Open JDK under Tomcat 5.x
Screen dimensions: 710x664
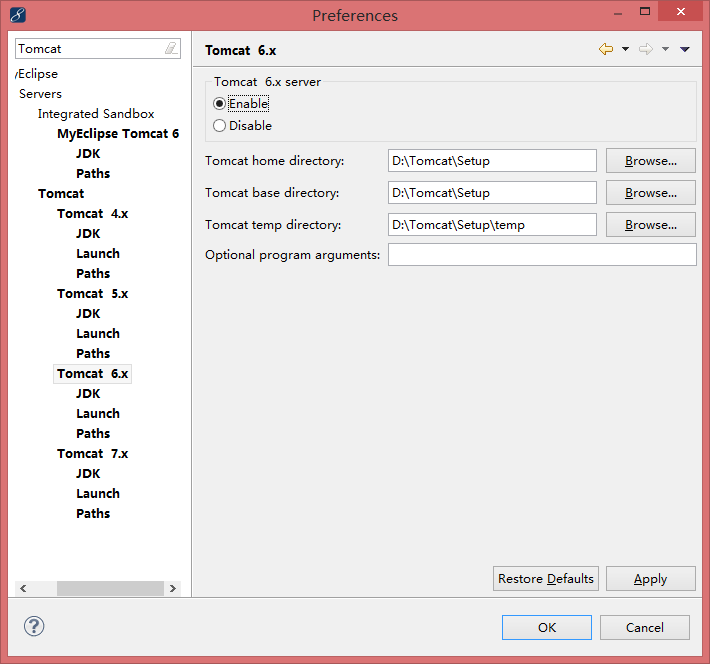[x=88, y=313]
